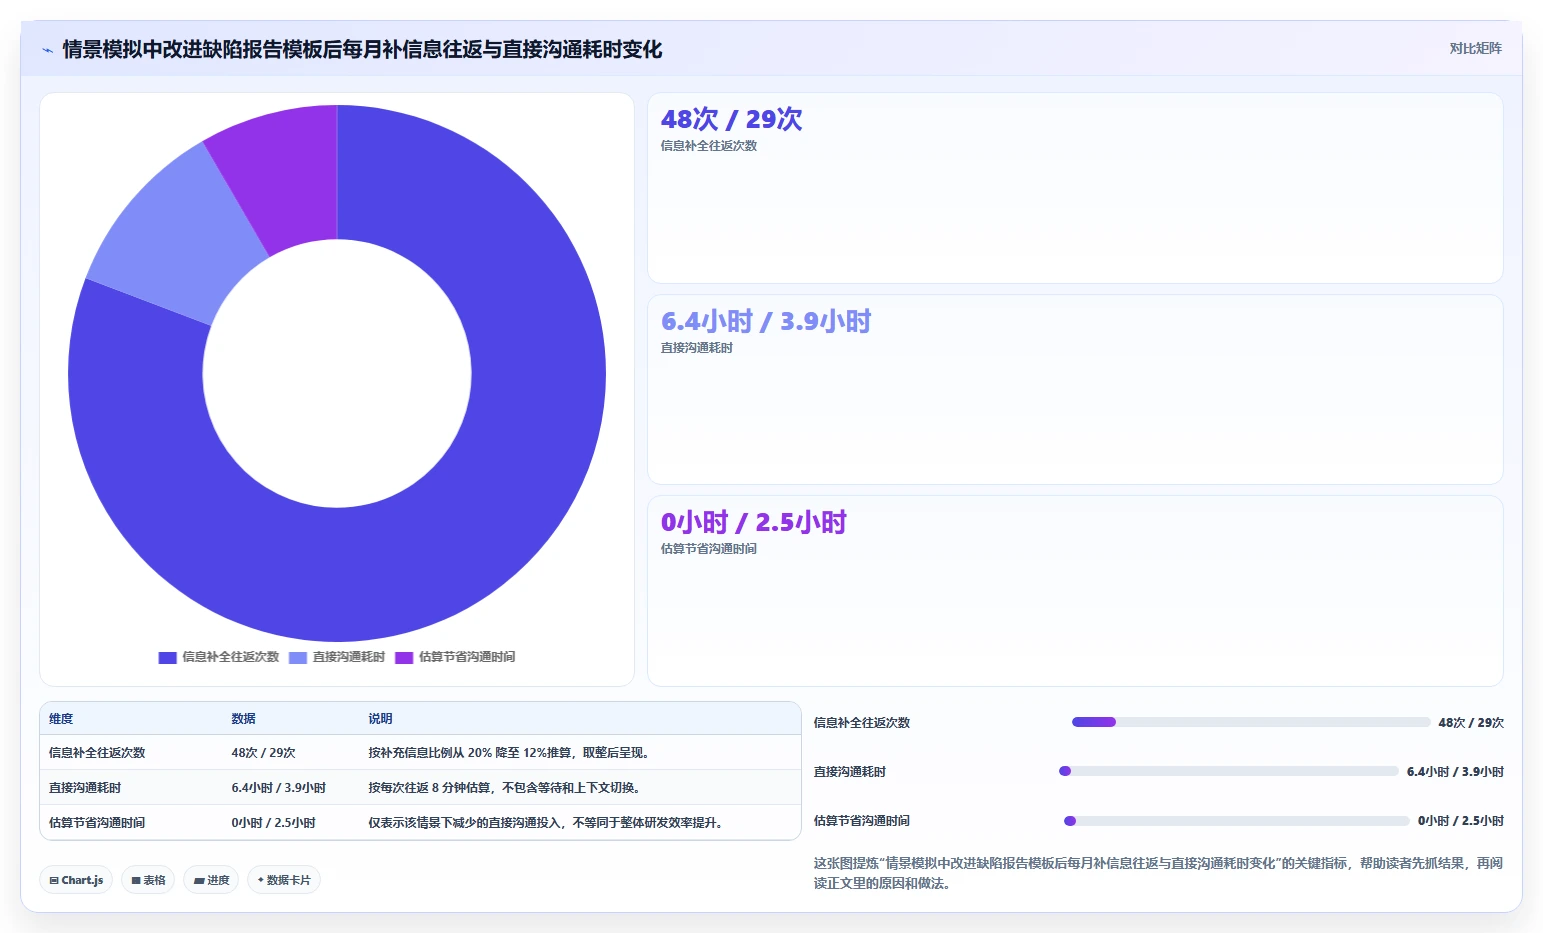Click the 对比矩阵 label in header

(x=1475, y=48)
